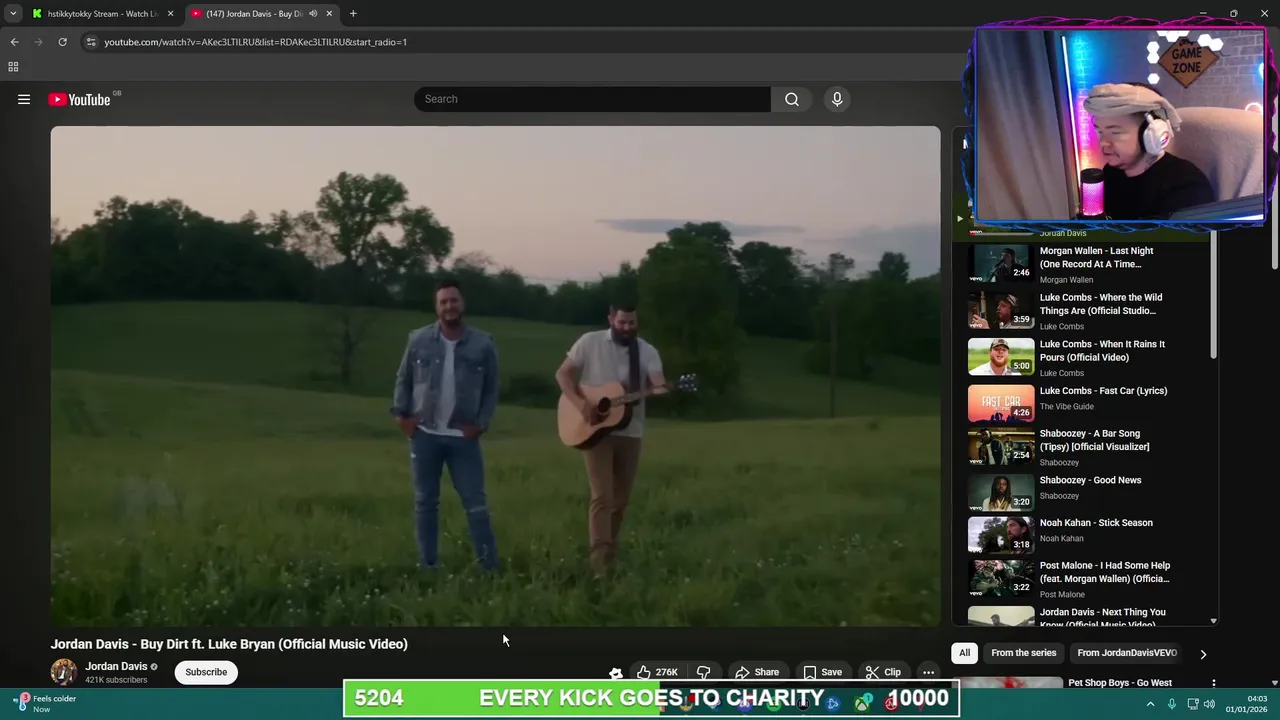1280x720 pixels.
Task: Open the volume speaker tray icon
Action: tap(1210, 704)
